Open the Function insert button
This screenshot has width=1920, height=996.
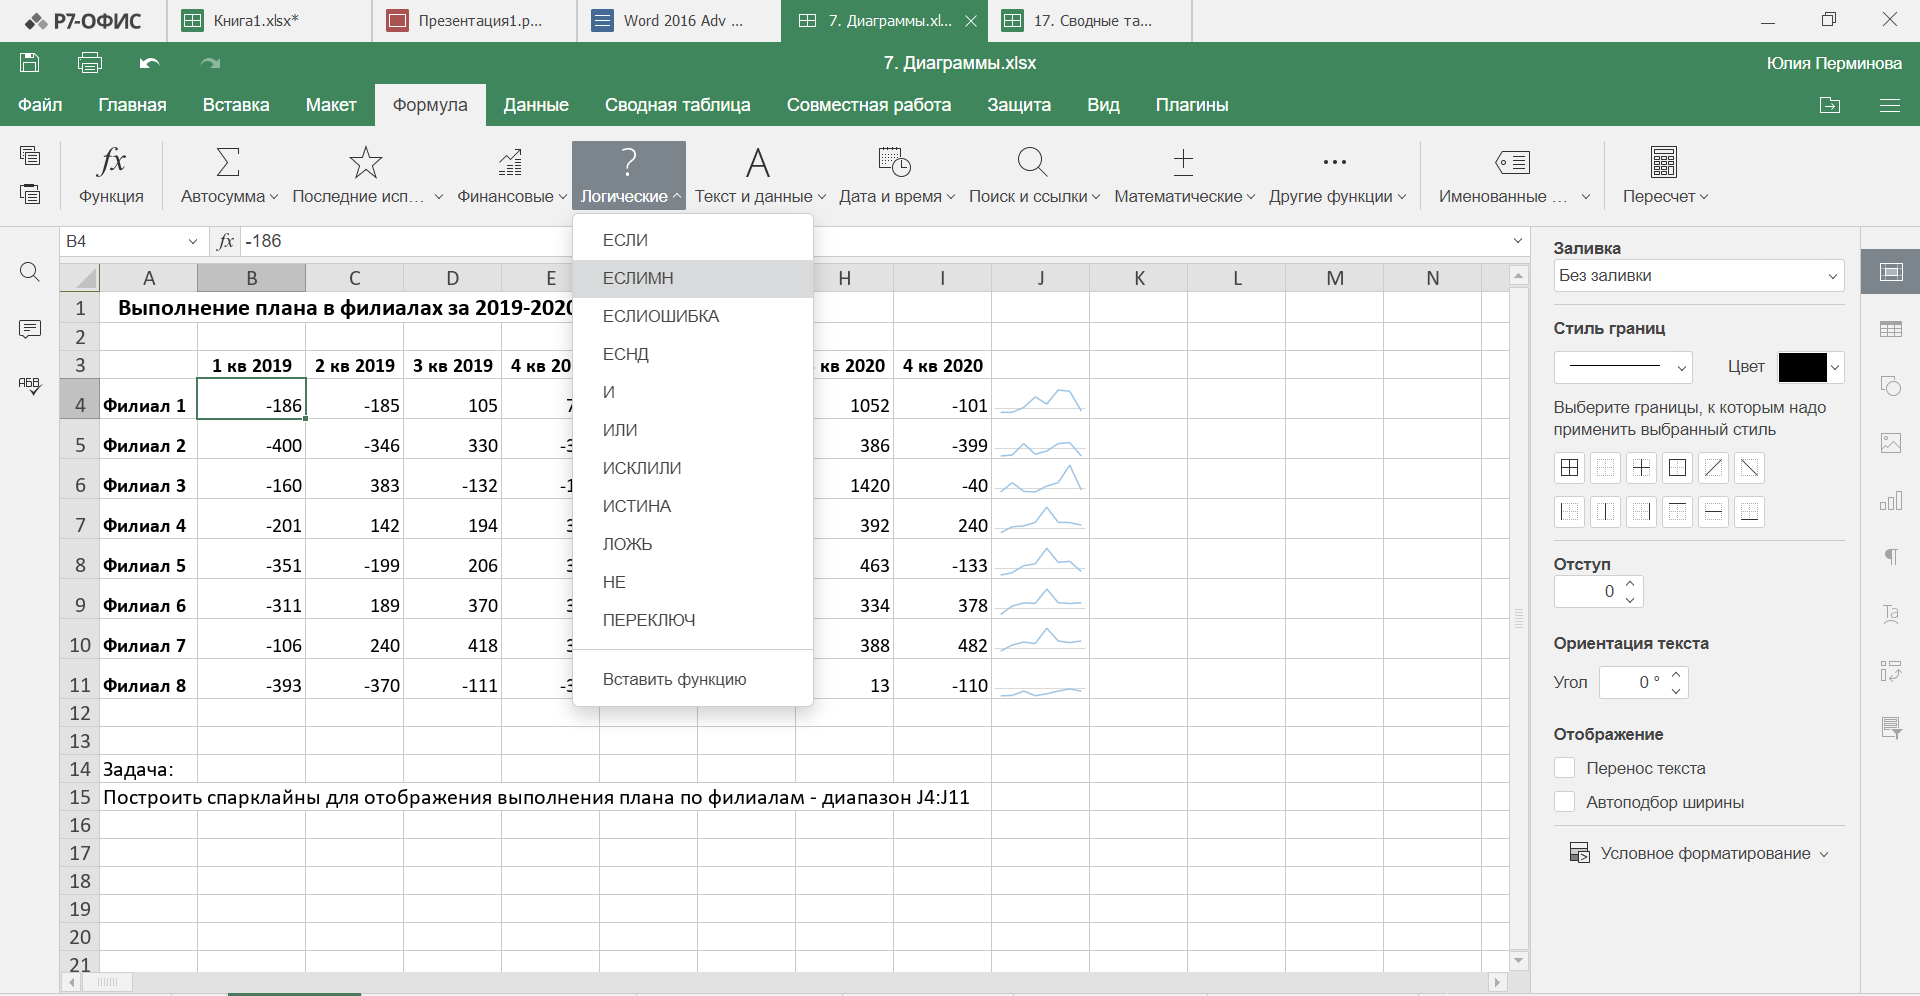[111, 175]
